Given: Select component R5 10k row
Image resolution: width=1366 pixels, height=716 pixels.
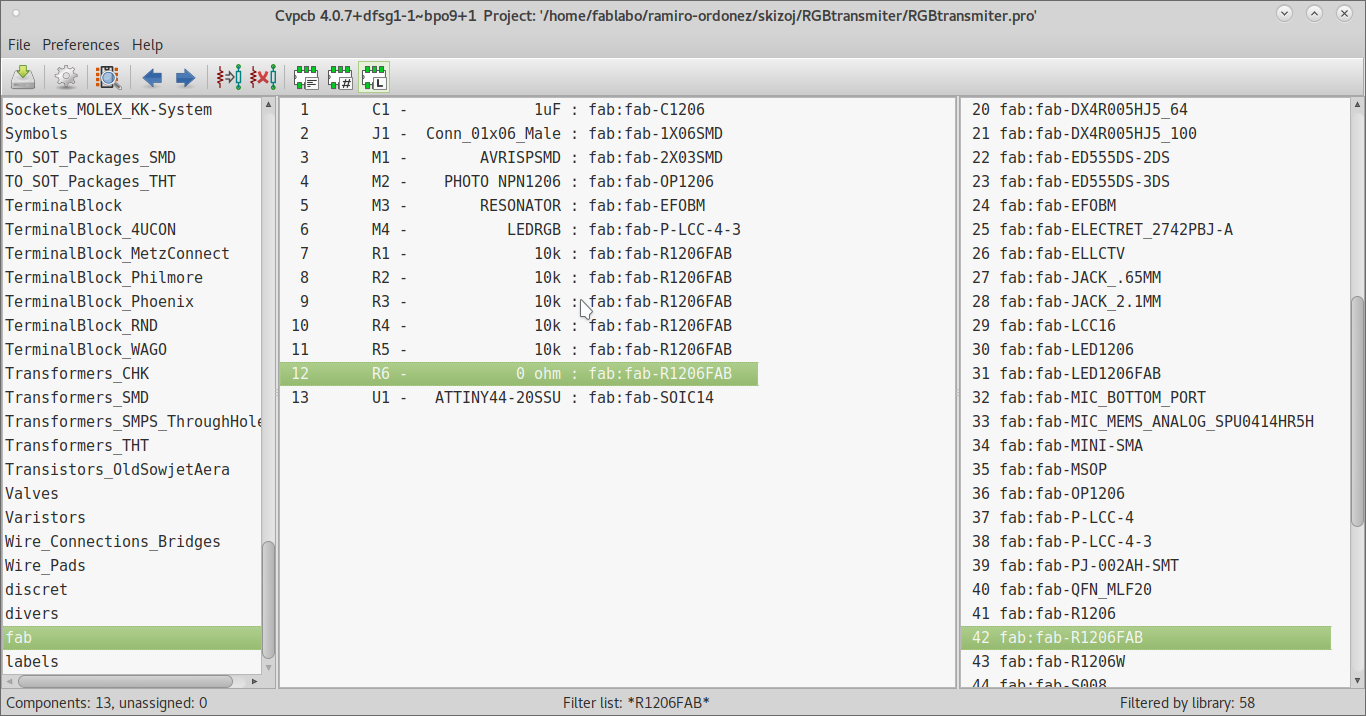Looking at the screenshot, I should pyautogui.click(x=519, y=349).
